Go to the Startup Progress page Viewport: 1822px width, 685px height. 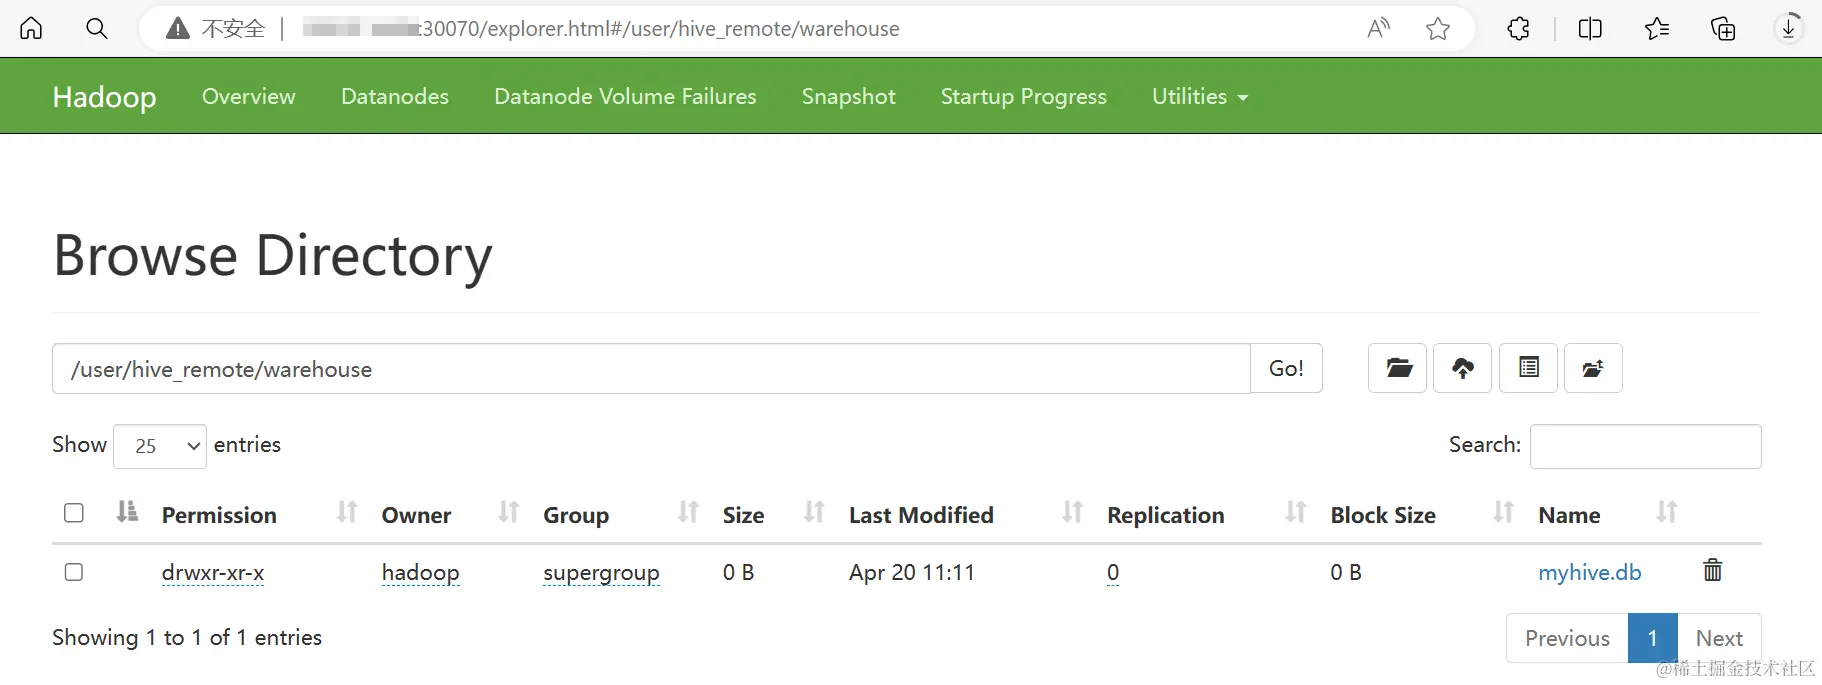coord(1023,97)
